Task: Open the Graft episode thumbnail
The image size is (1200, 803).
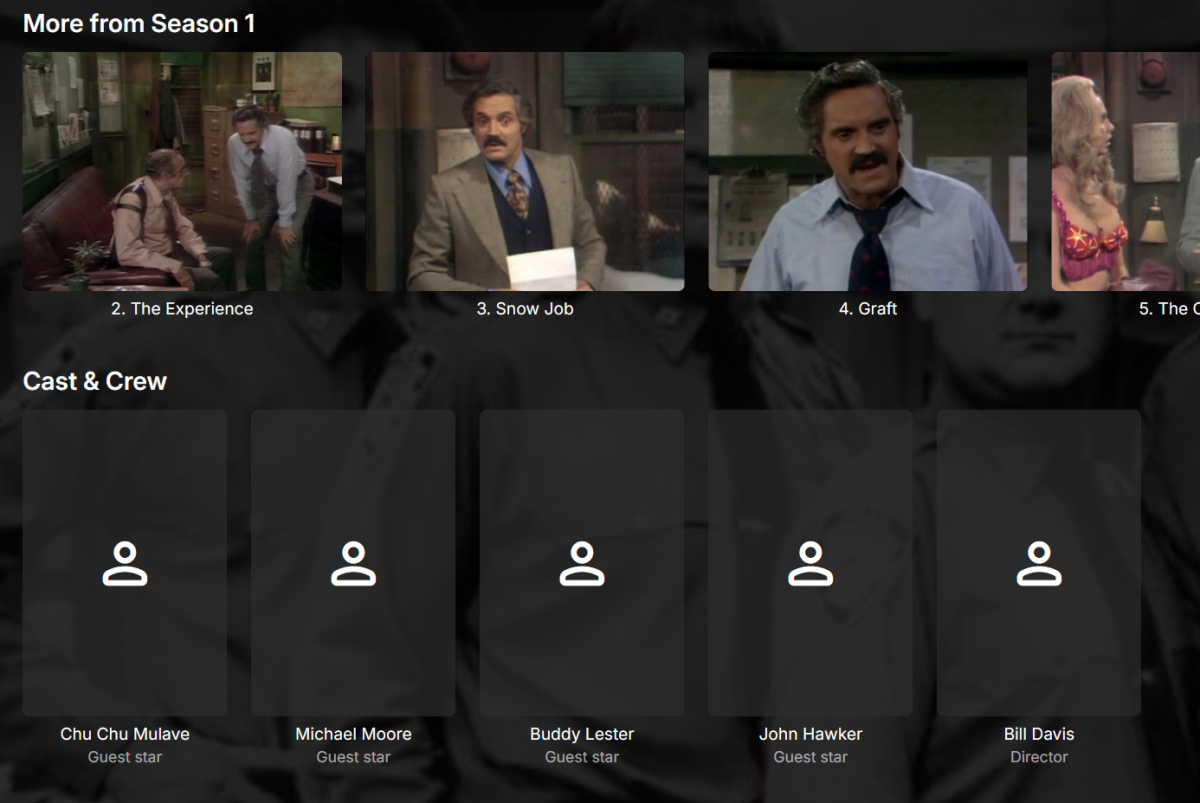Action: click(x=868, y=171)
